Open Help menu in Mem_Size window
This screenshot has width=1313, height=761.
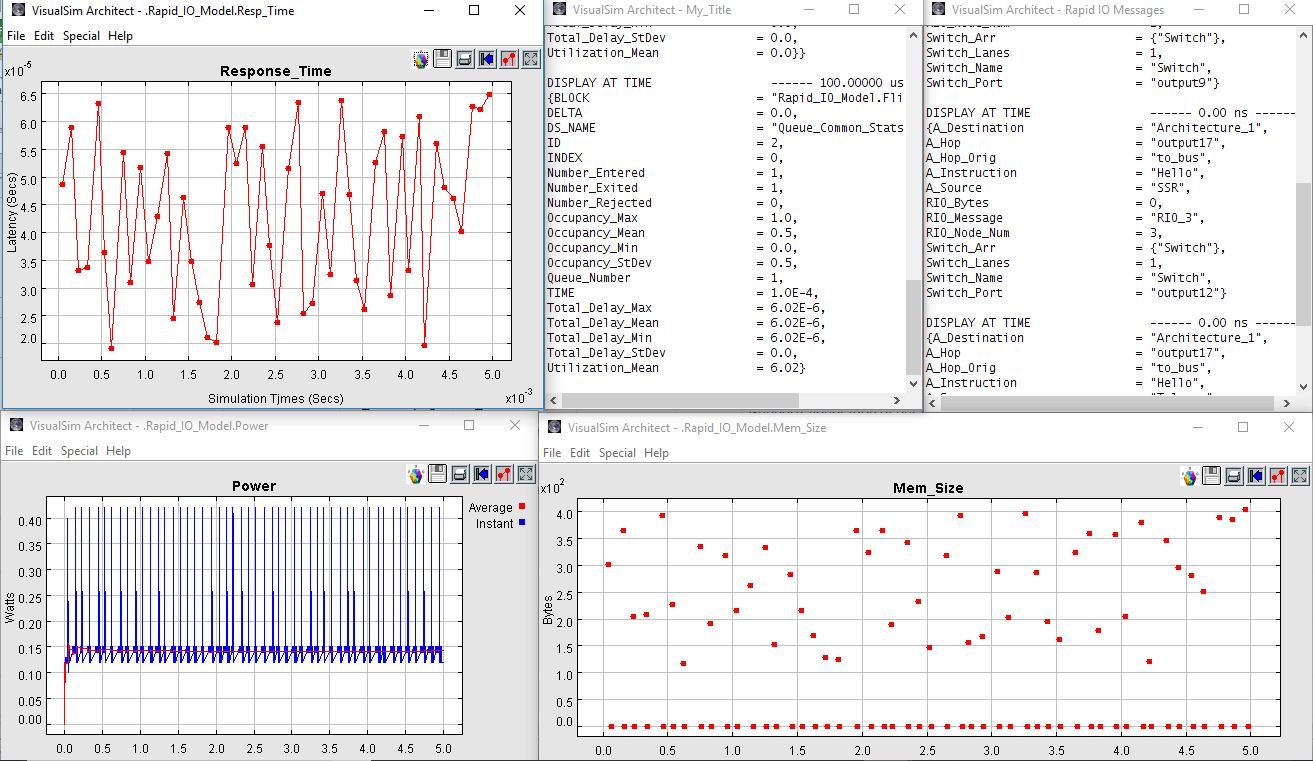(x=656, y=453)
